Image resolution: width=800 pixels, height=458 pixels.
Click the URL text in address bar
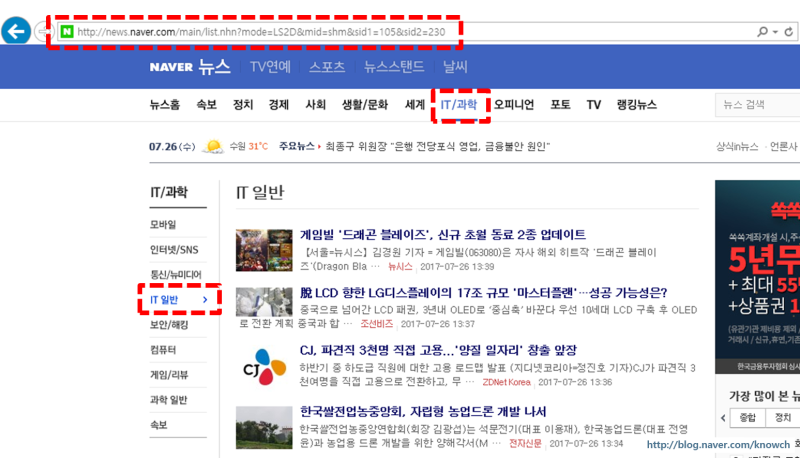(261, 32)
